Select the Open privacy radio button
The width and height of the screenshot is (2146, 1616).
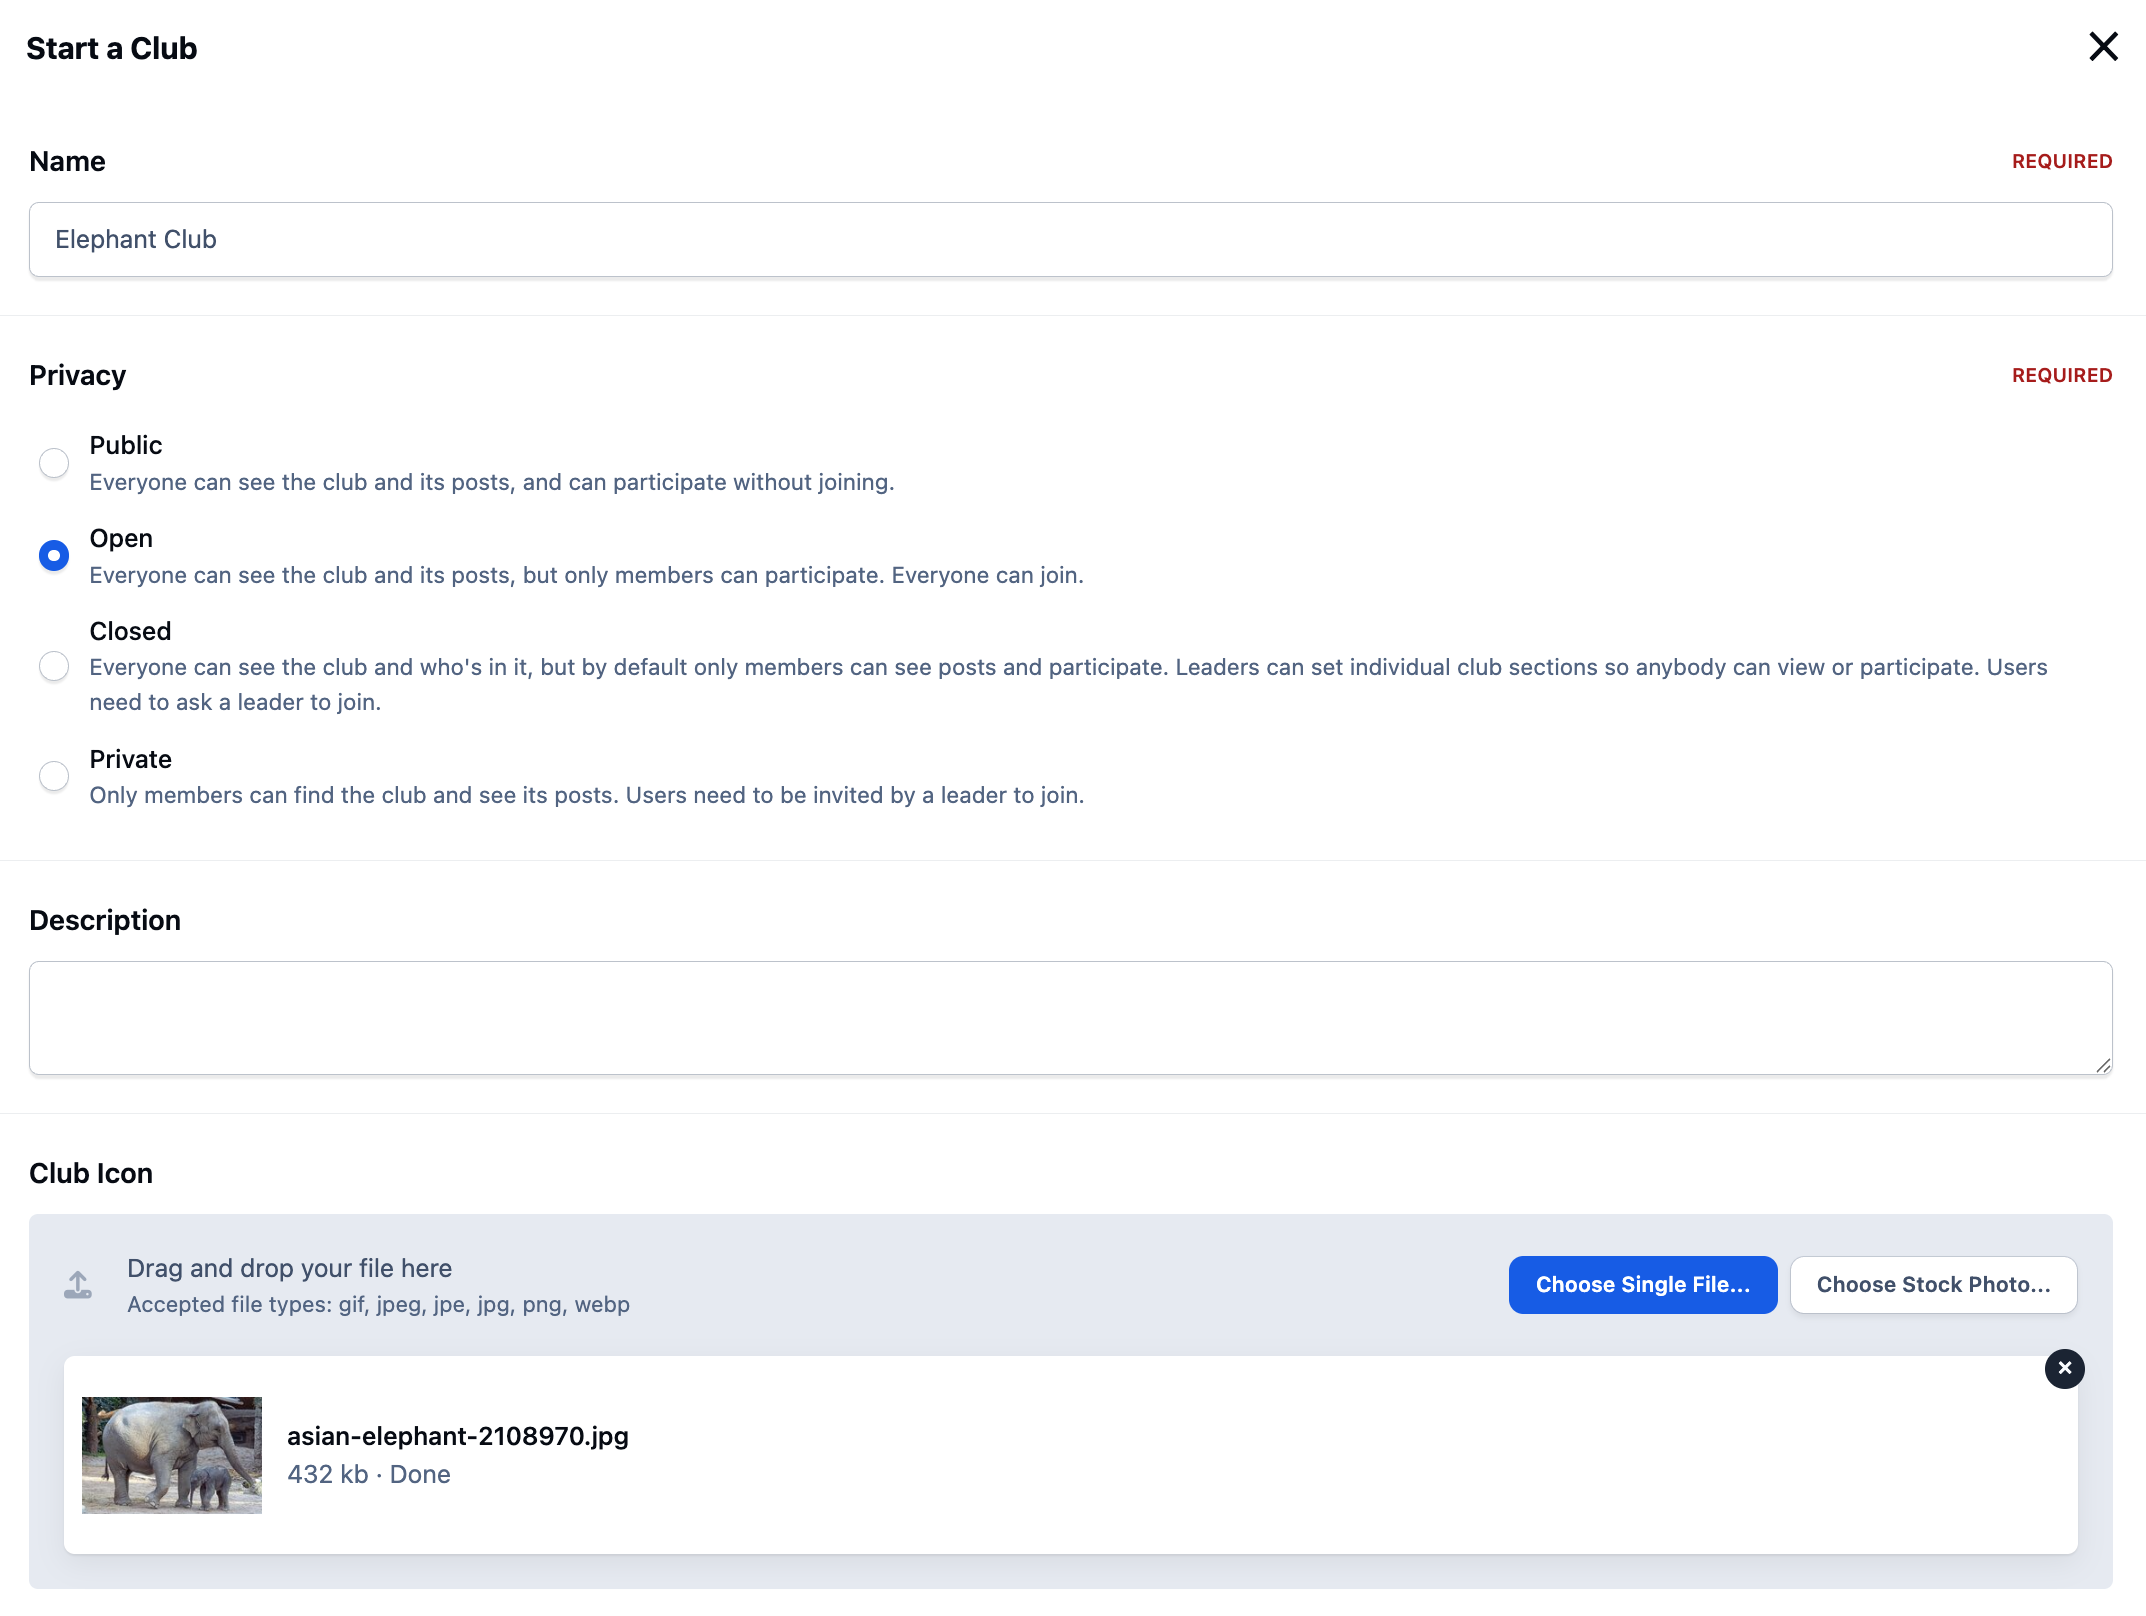[x=54, y=555]
